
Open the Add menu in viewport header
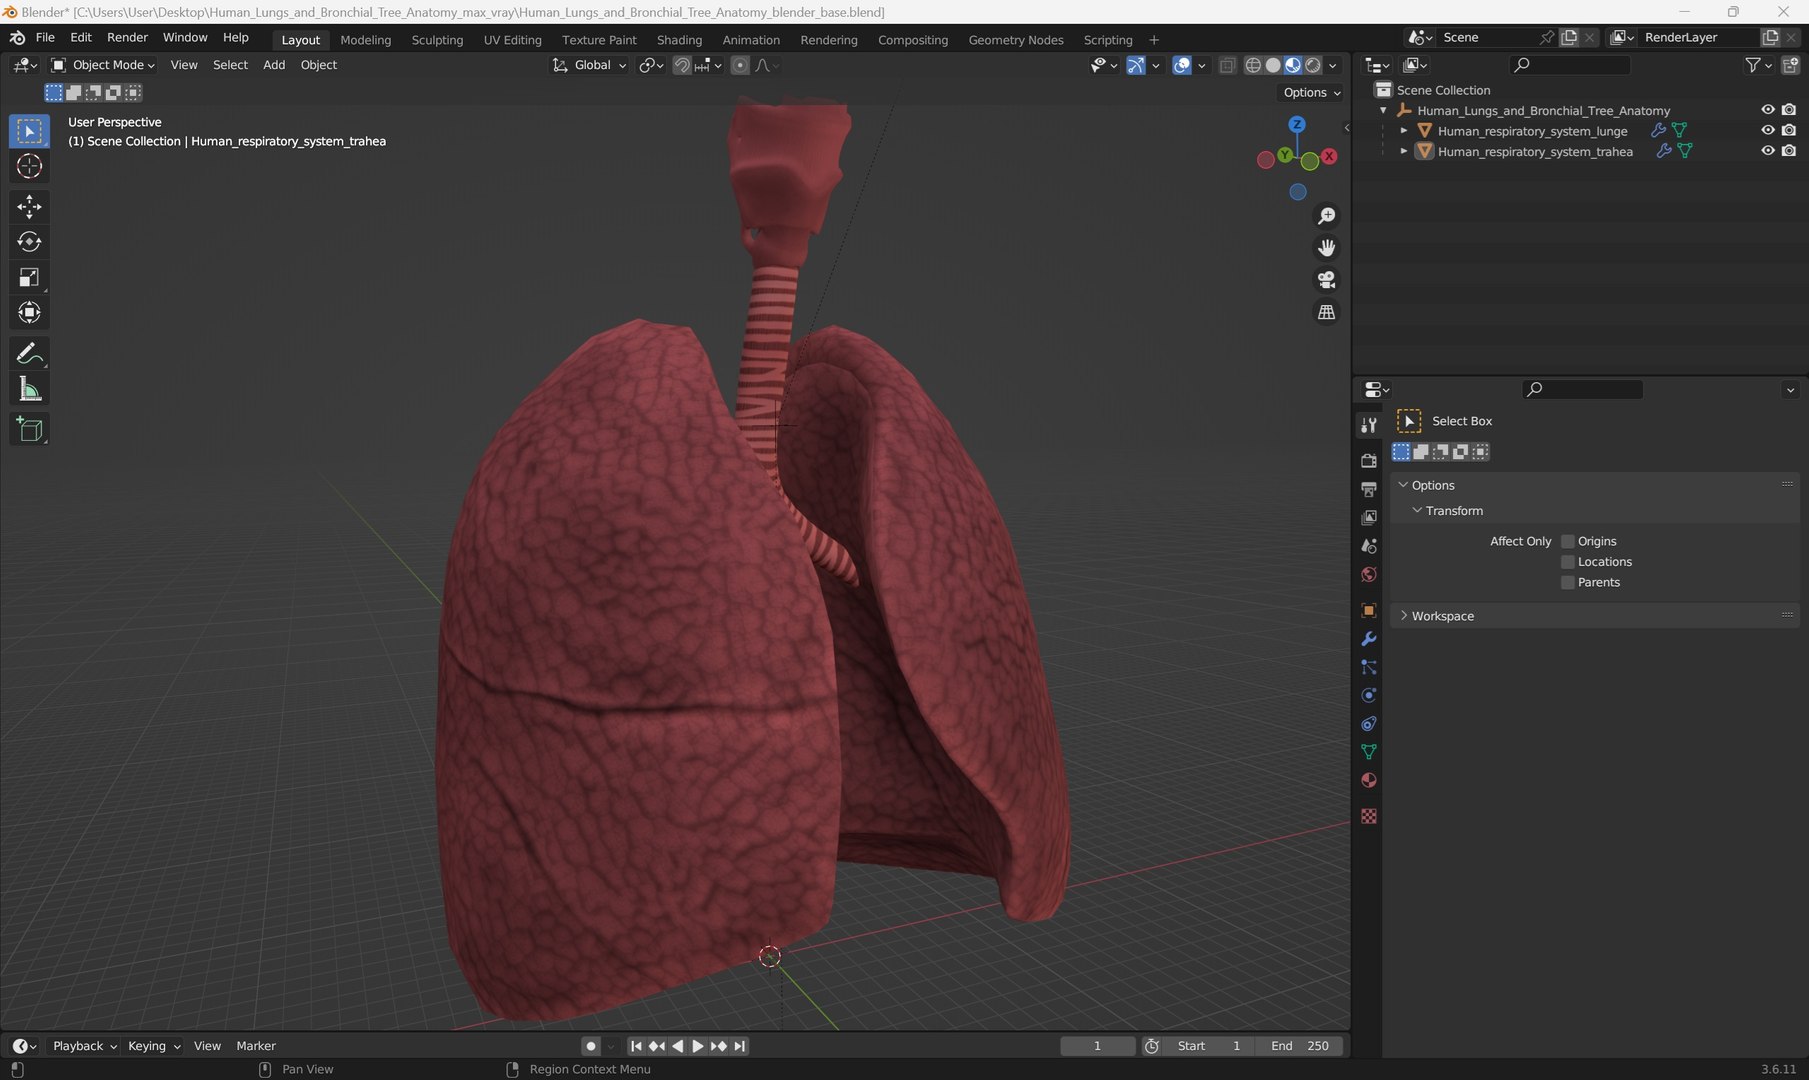[274, 65]
